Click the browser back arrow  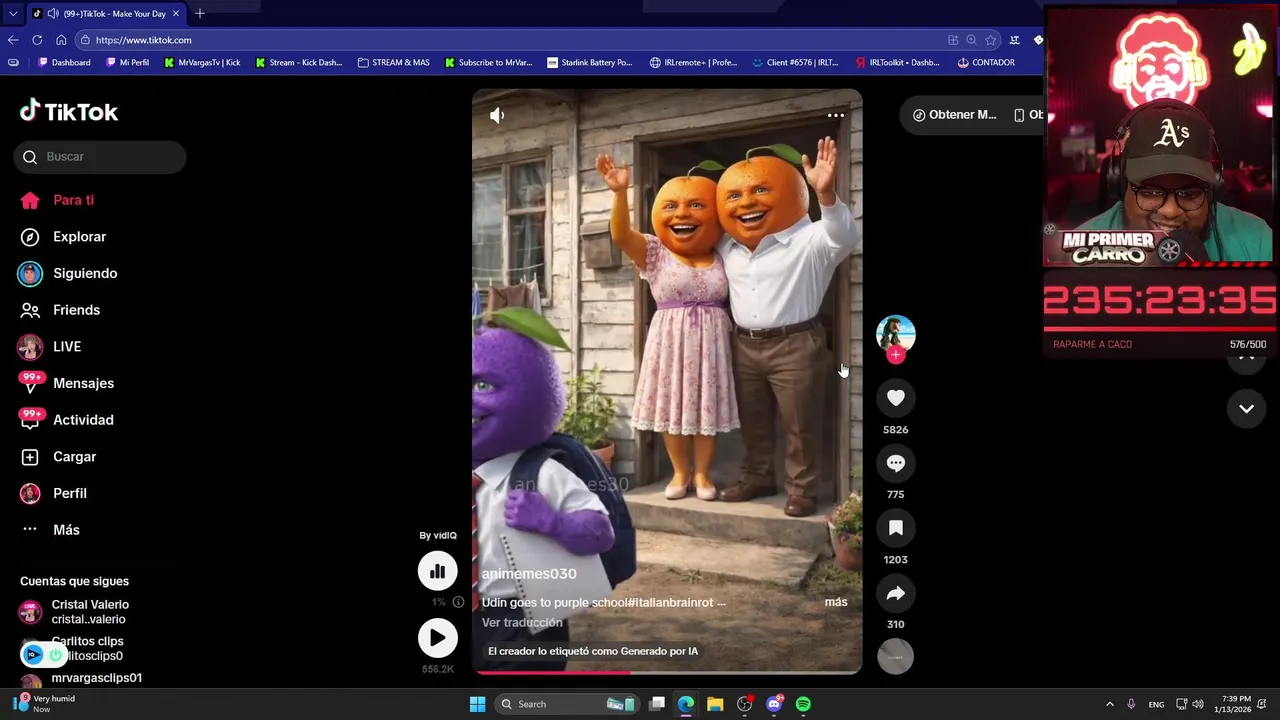point(13,40)
